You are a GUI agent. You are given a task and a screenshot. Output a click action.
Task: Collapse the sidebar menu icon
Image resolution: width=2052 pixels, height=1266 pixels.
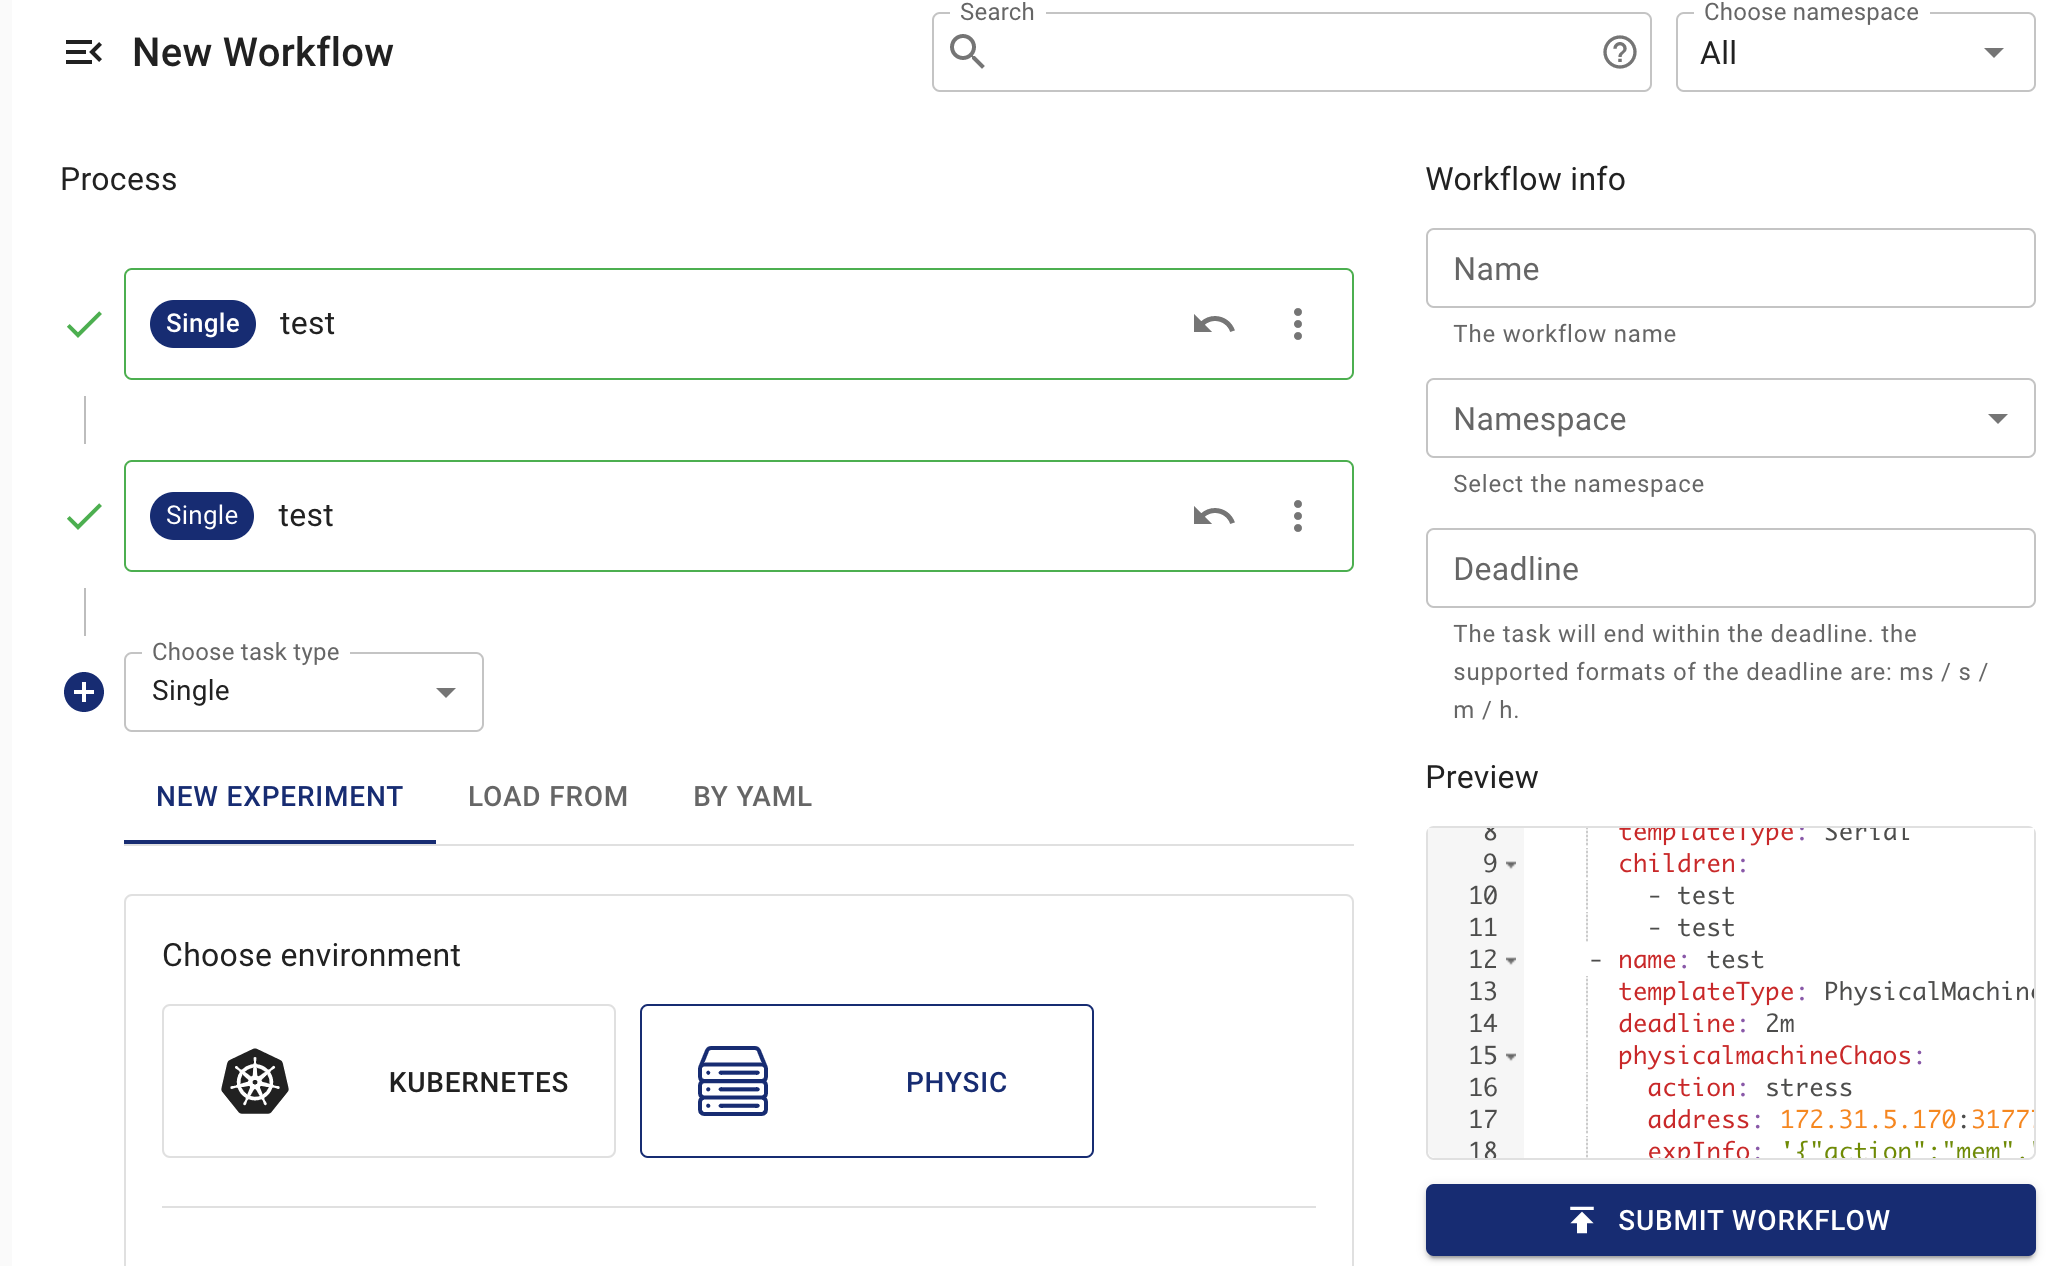[83, 52]
